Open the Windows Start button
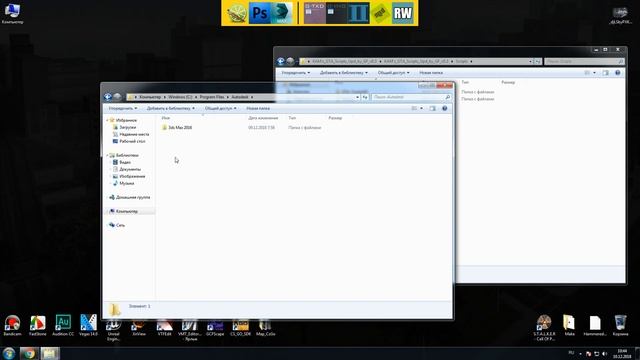 (x=9, y=353)
